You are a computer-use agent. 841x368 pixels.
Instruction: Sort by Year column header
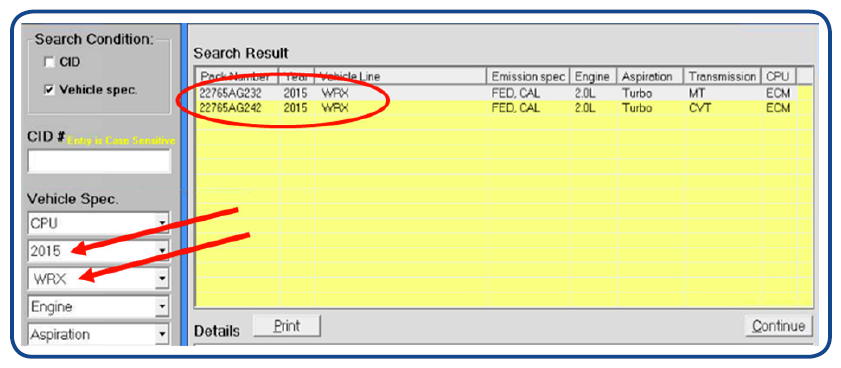tap(297, 77)
